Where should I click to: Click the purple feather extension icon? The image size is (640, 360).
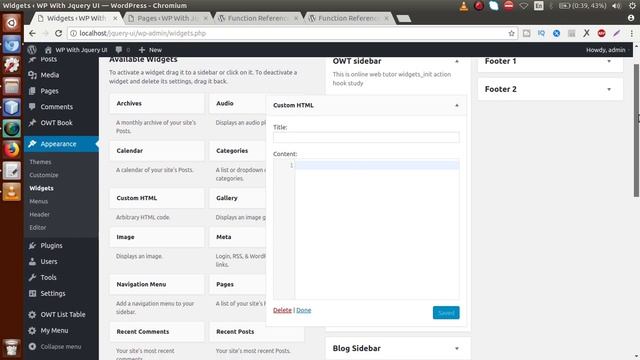(616, 33)
